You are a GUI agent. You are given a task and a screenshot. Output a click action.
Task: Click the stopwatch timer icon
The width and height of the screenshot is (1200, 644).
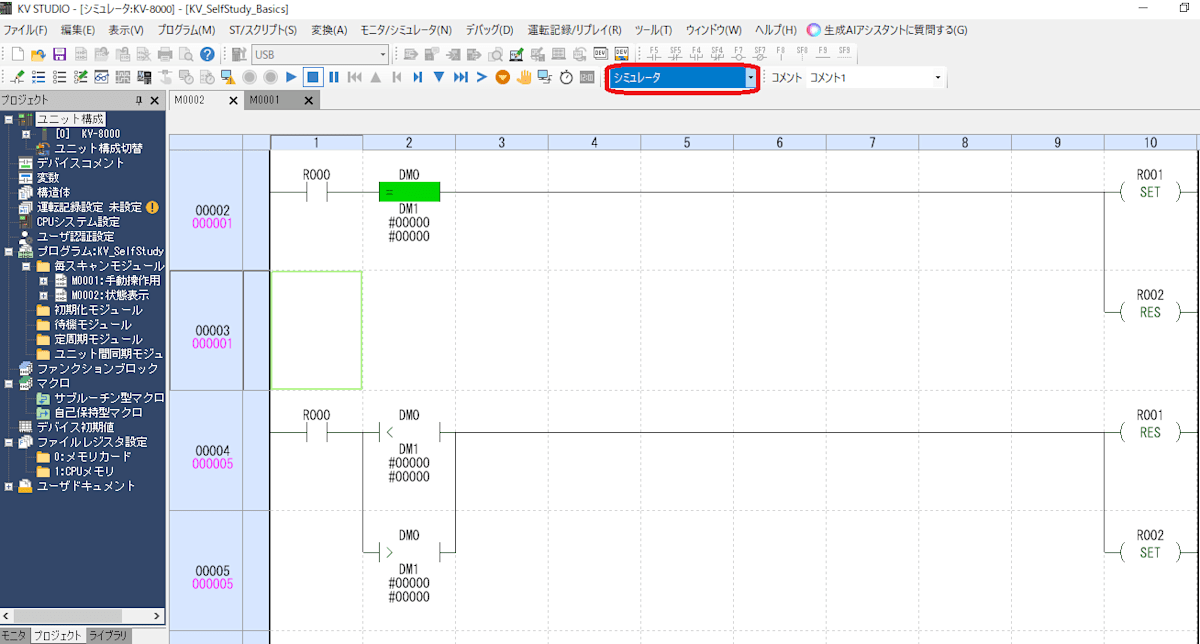coord(566,77)
